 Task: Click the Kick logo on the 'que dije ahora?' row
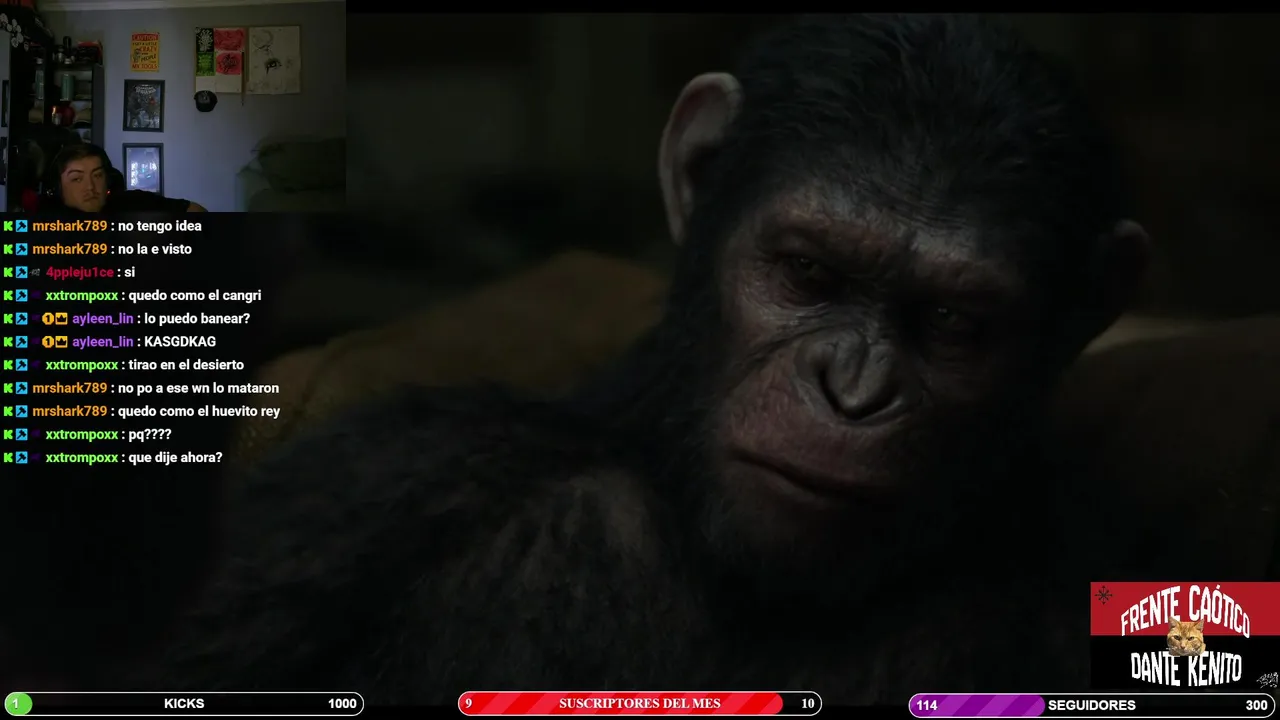tap(8, 457)
